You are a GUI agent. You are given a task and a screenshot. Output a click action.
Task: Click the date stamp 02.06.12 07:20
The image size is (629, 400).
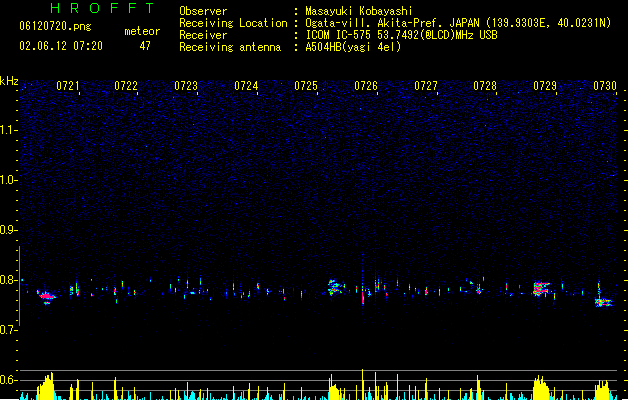(x=61, y=46)
